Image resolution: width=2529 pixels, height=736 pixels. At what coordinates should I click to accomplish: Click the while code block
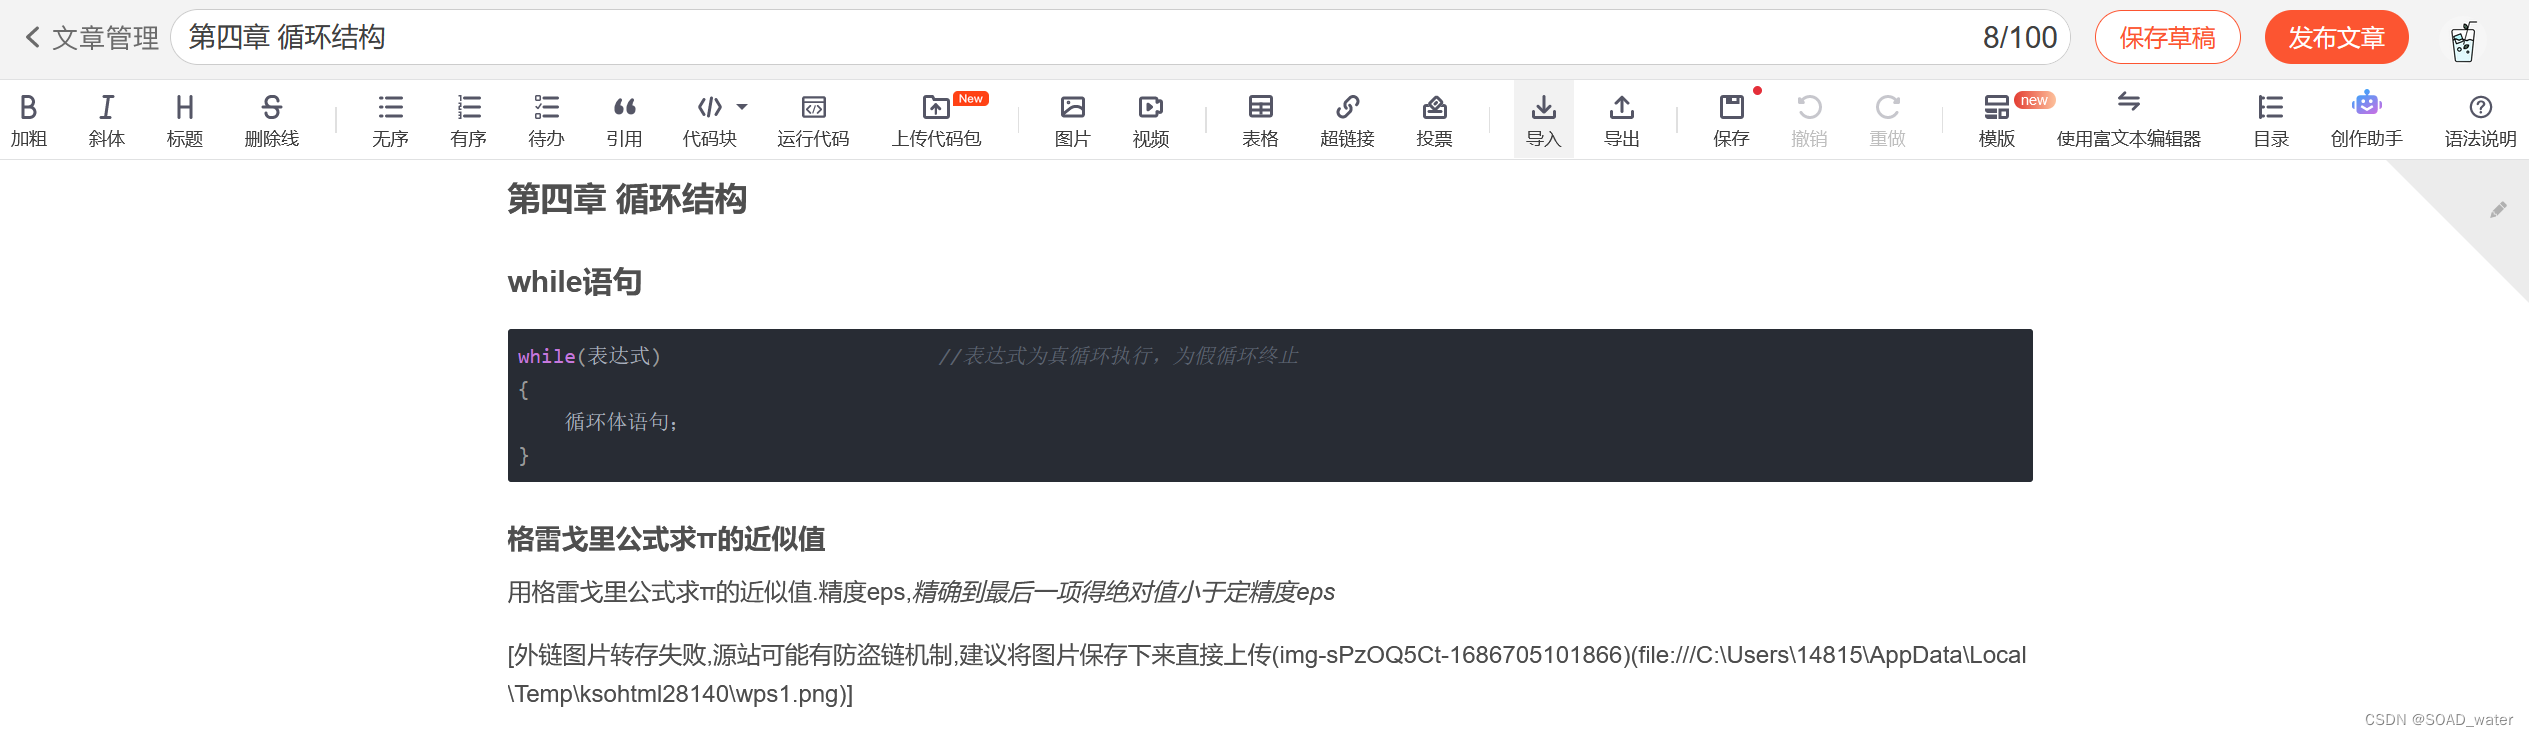[x=1270, y=405]
